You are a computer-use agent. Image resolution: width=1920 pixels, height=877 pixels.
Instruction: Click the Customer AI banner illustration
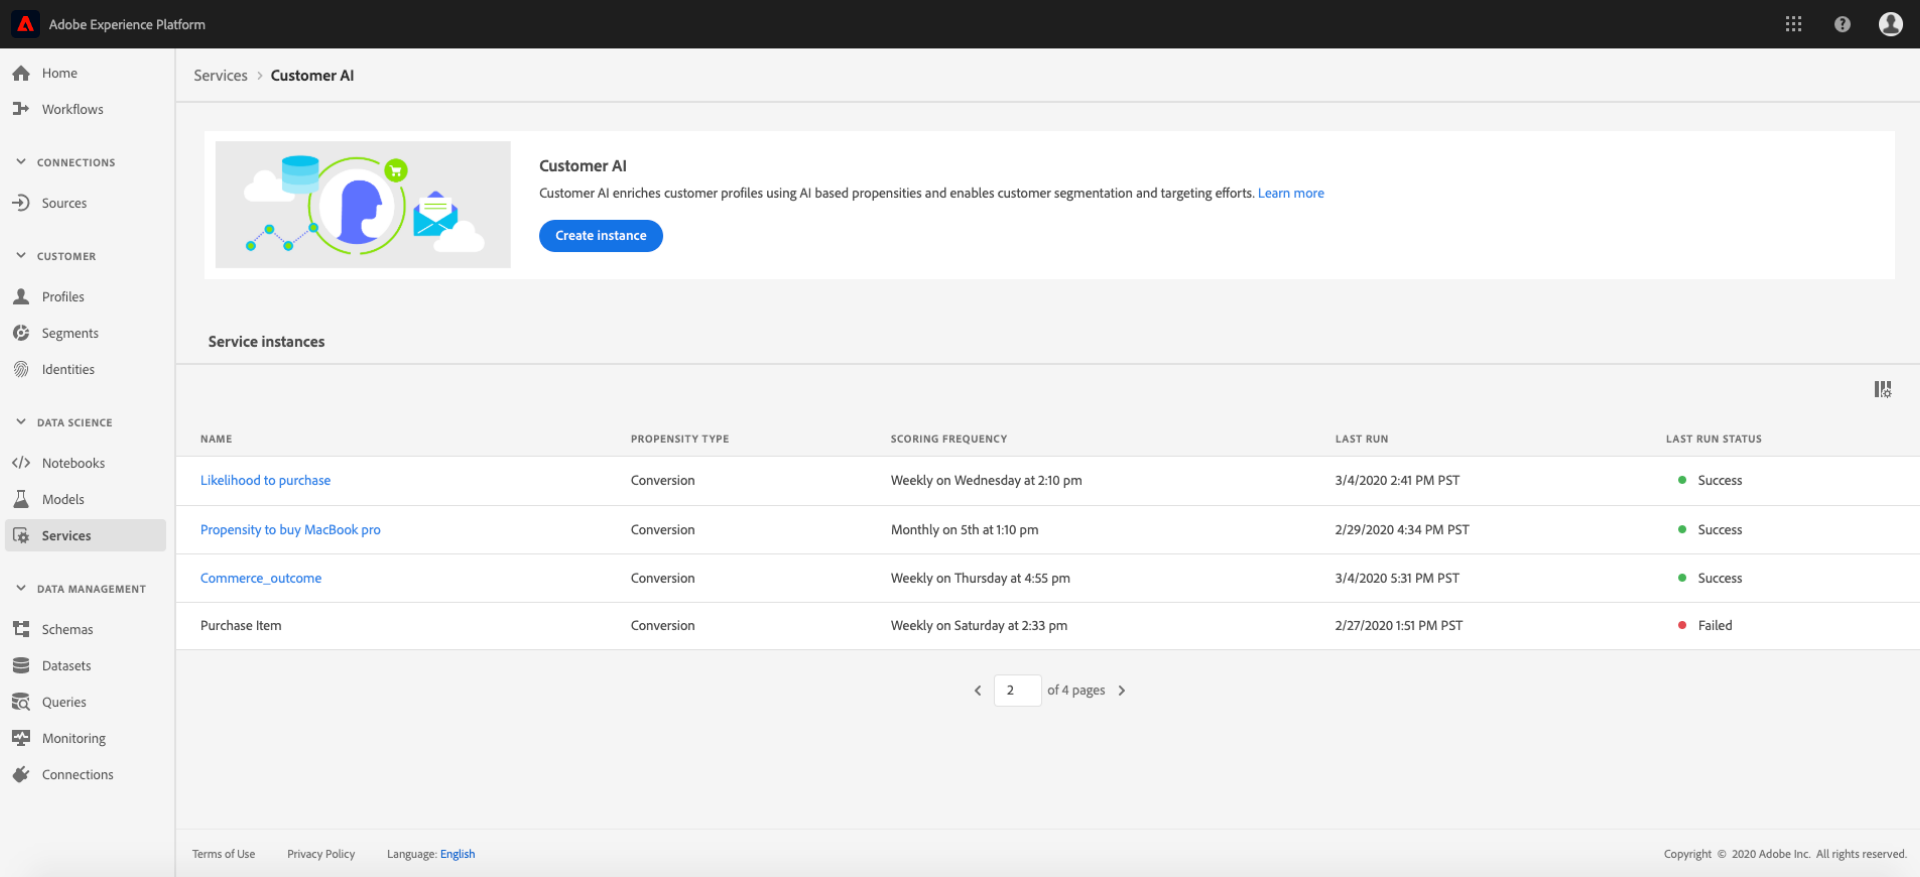pyautogui.click(x=363, y=204)
